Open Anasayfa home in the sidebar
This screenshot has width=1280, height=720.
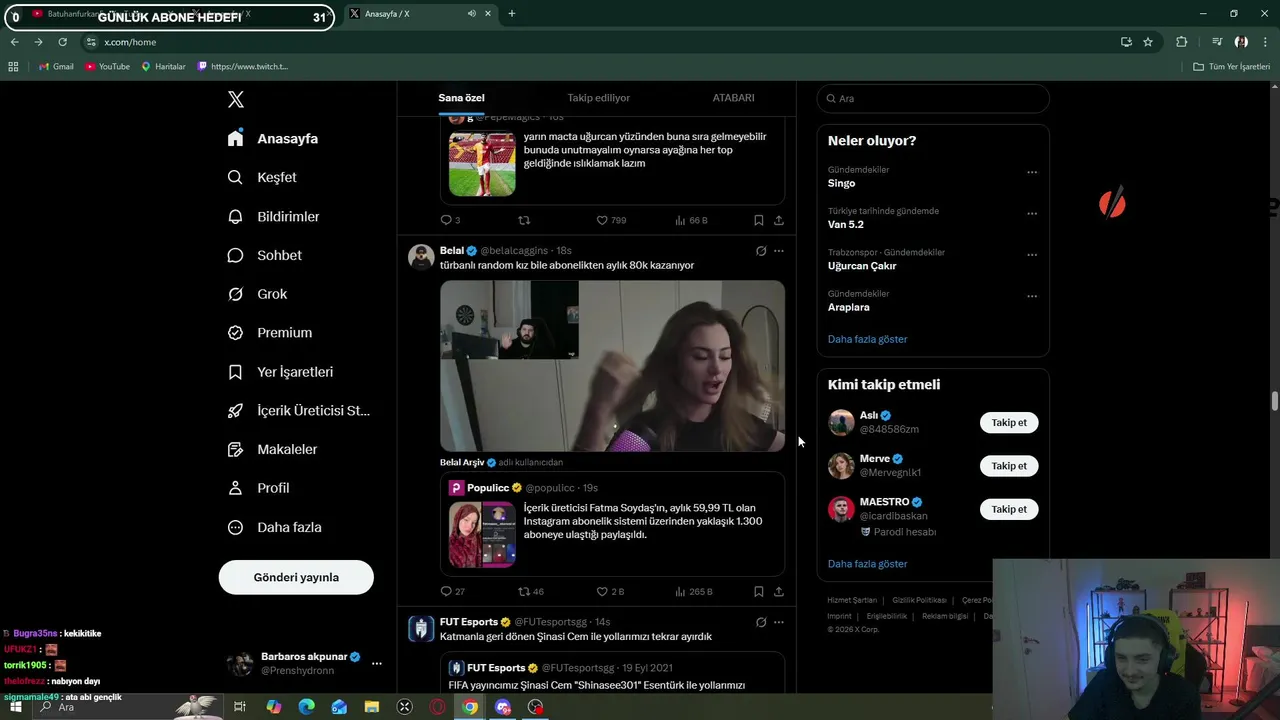pos(273,138)
